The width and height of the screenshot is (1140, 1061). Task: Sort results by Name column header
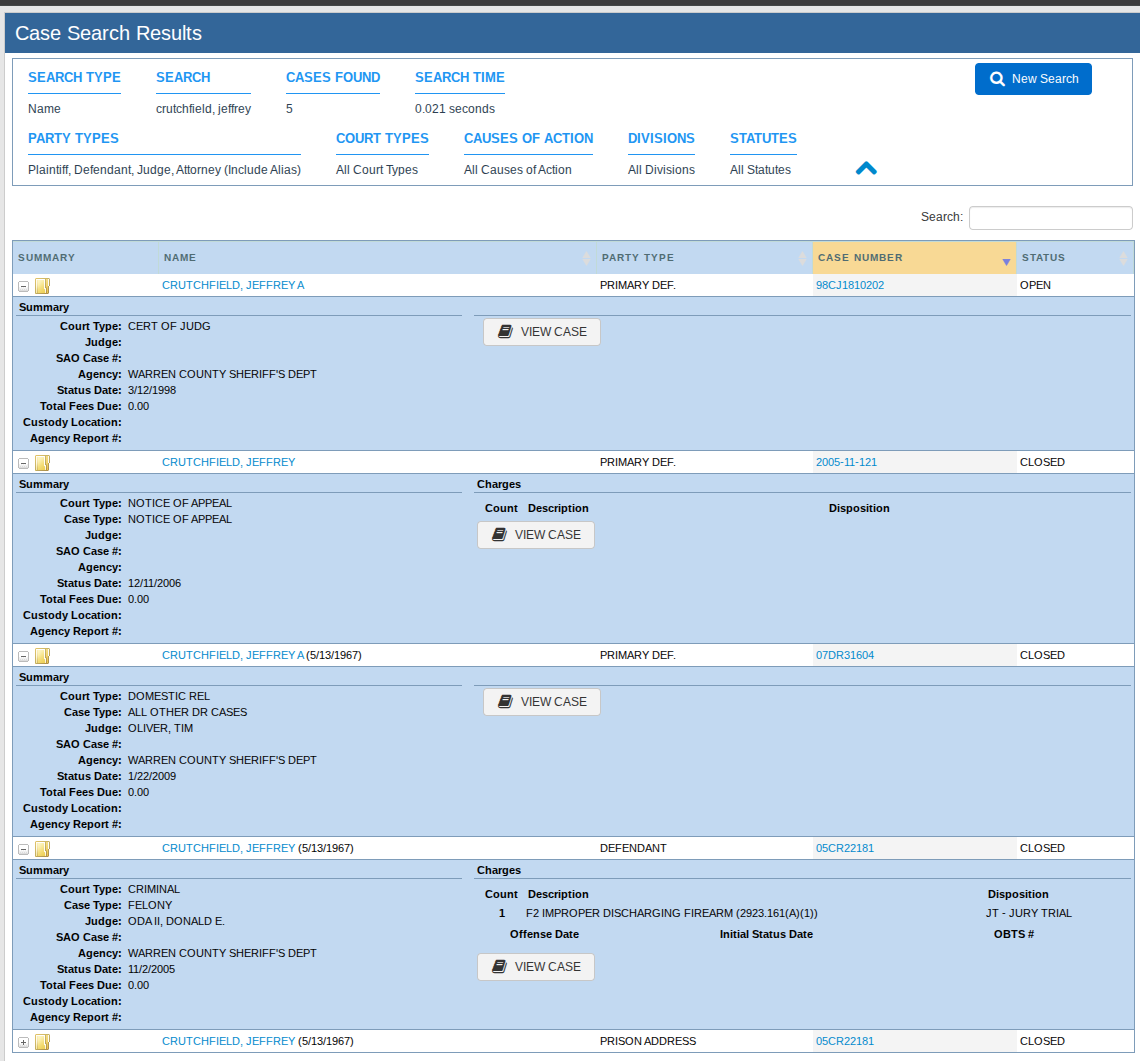click(377, 257)
